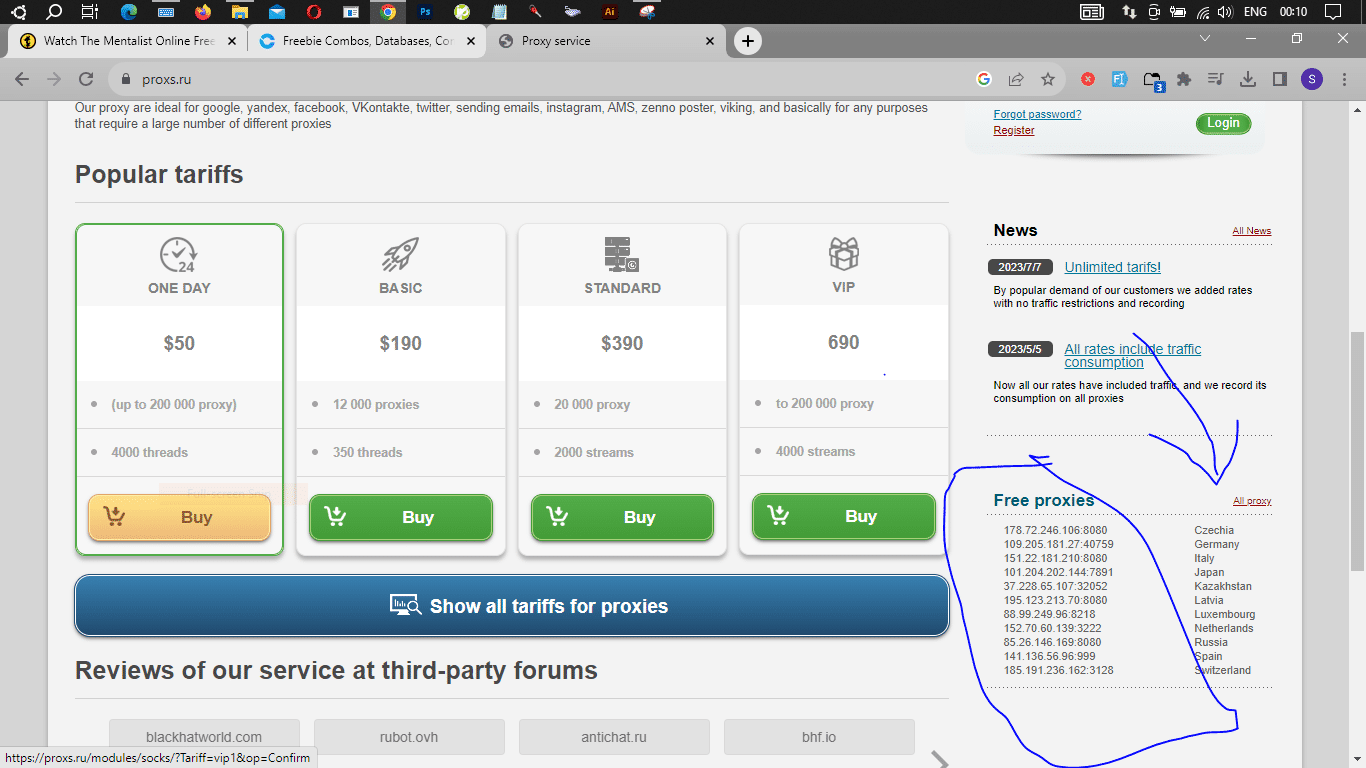This screenshot has width=1366, height=768.
Task: Open Firefox from the taskbar
Action: (204, 12)
